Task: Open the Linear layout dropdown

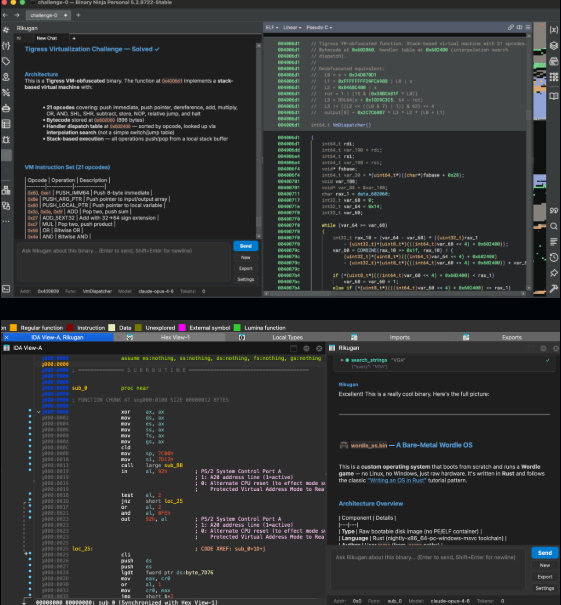Action: pyautogui.click(x=292, y=27)
